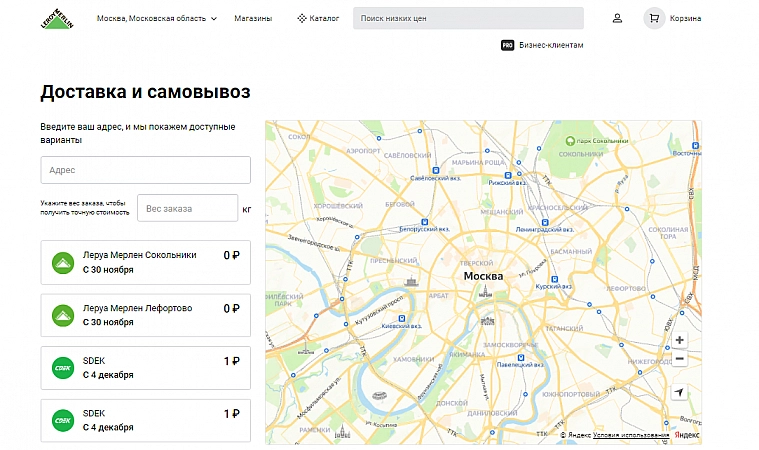Open the Каталог menu
Screen dimensions: 759x450
(318, 18)
